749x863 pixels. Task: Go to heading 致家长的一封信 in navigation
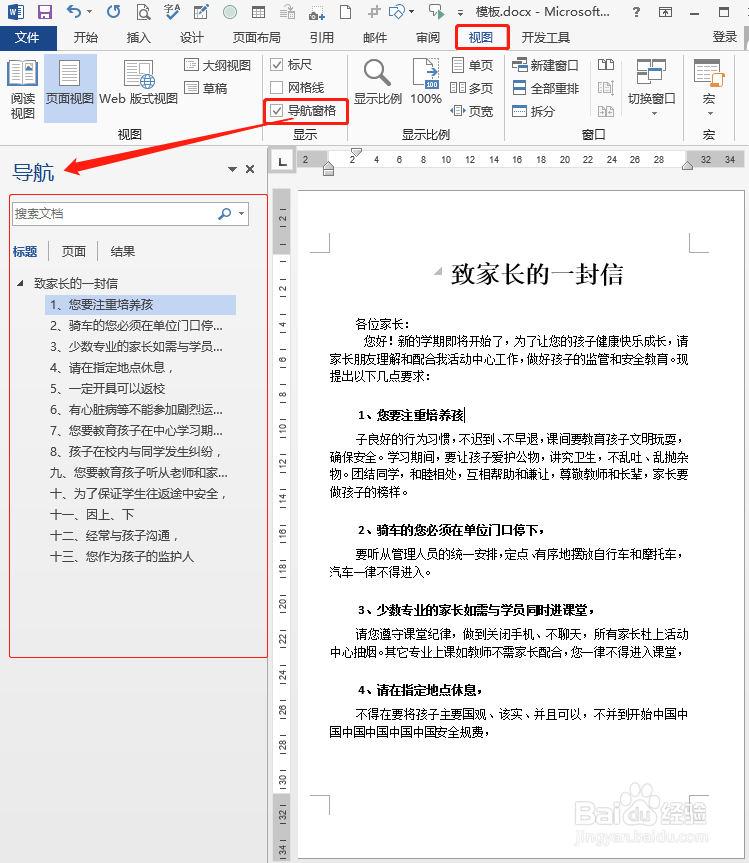[76, 283]
